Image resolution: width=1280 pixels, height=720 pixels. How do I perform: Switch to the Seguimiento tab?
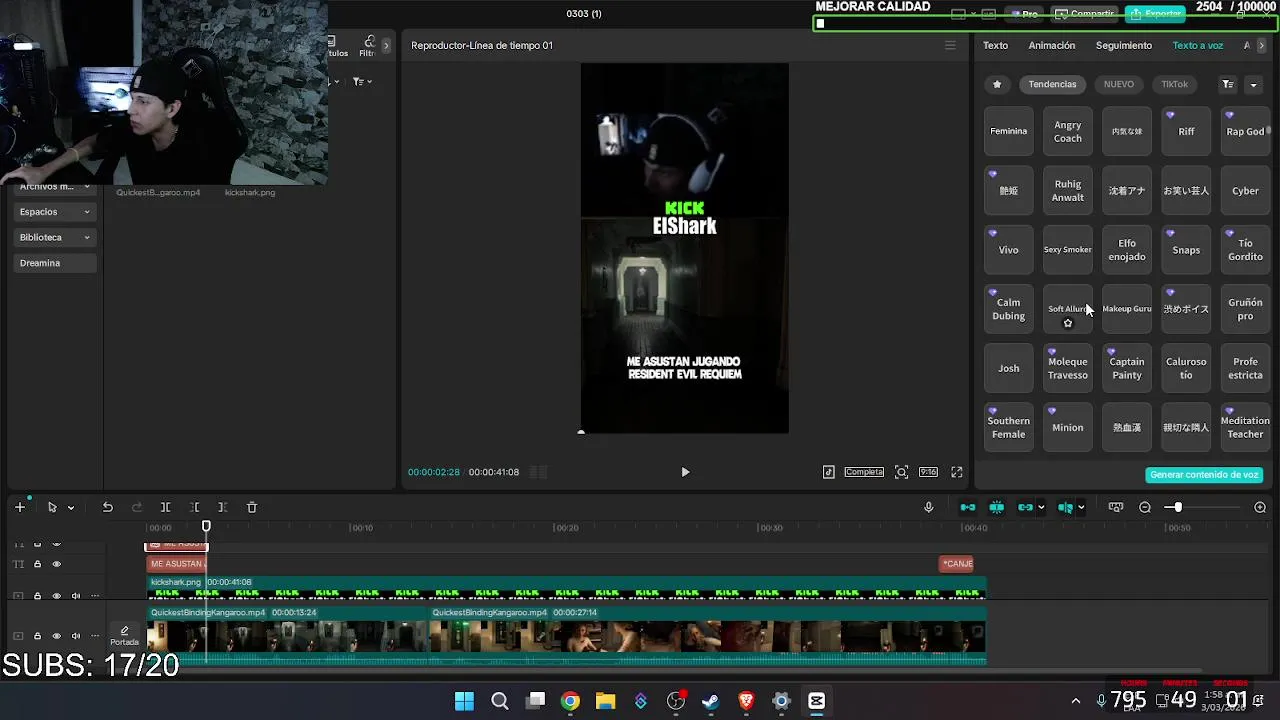click(x=1124, y=45)
